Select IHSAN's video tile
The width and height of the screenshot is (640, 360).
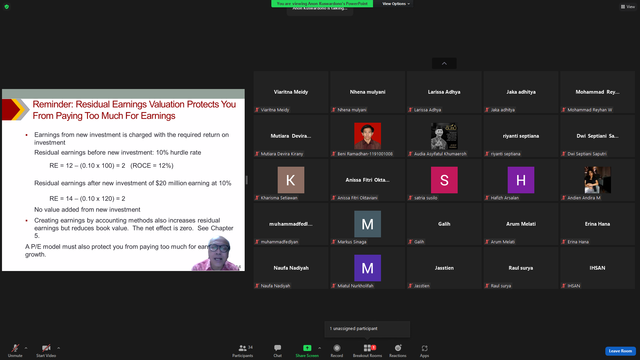pos(598,269)
